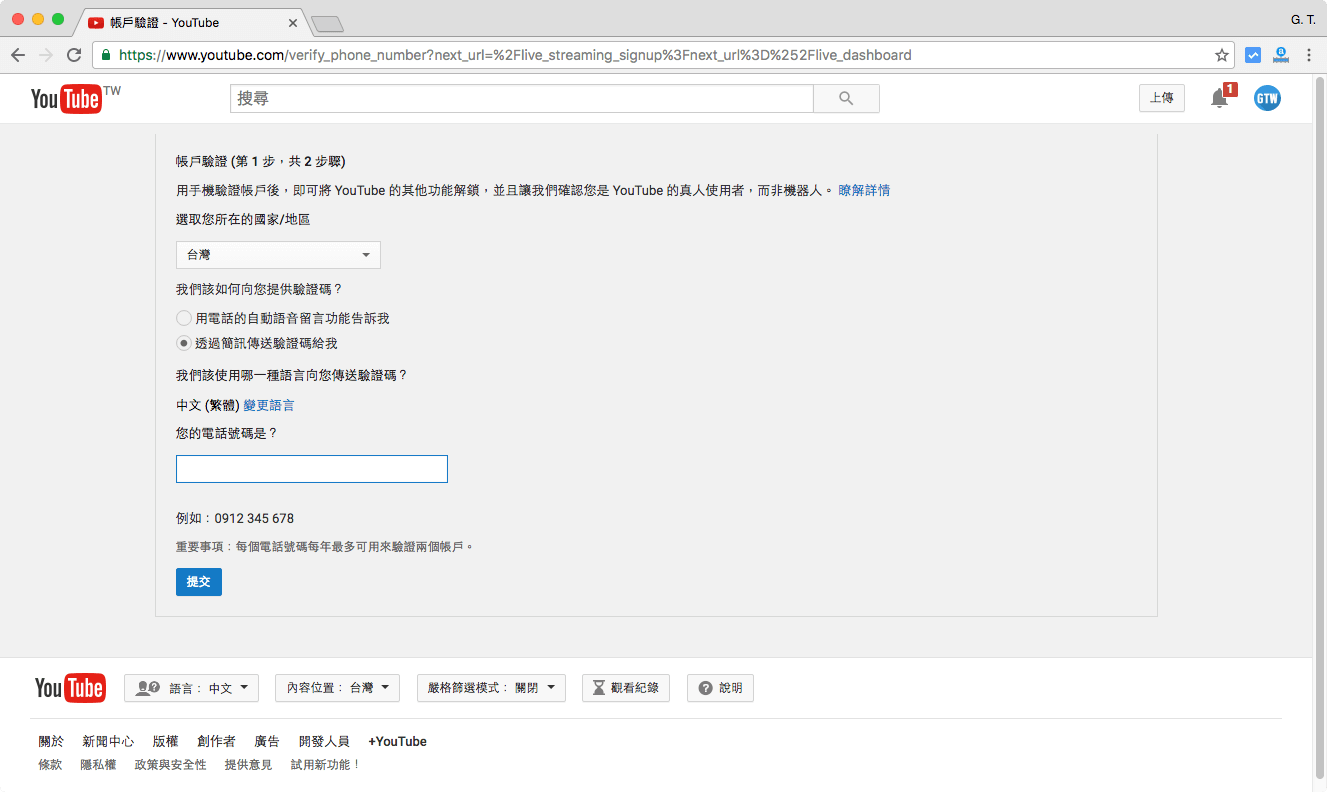Viewport: 1327px width, 792px height.
Task: Click inside the phone number input field
Action: click(x=311, y=468)
